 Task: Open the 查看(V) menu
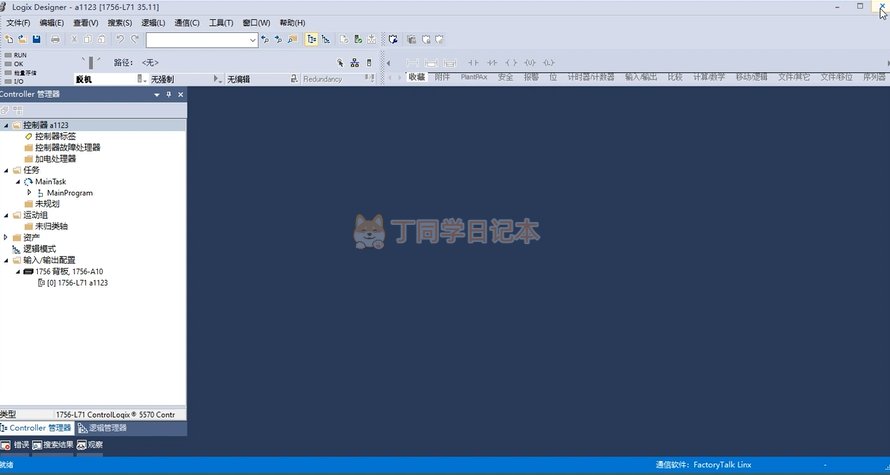pyautogui.click(x=86, y=23)
